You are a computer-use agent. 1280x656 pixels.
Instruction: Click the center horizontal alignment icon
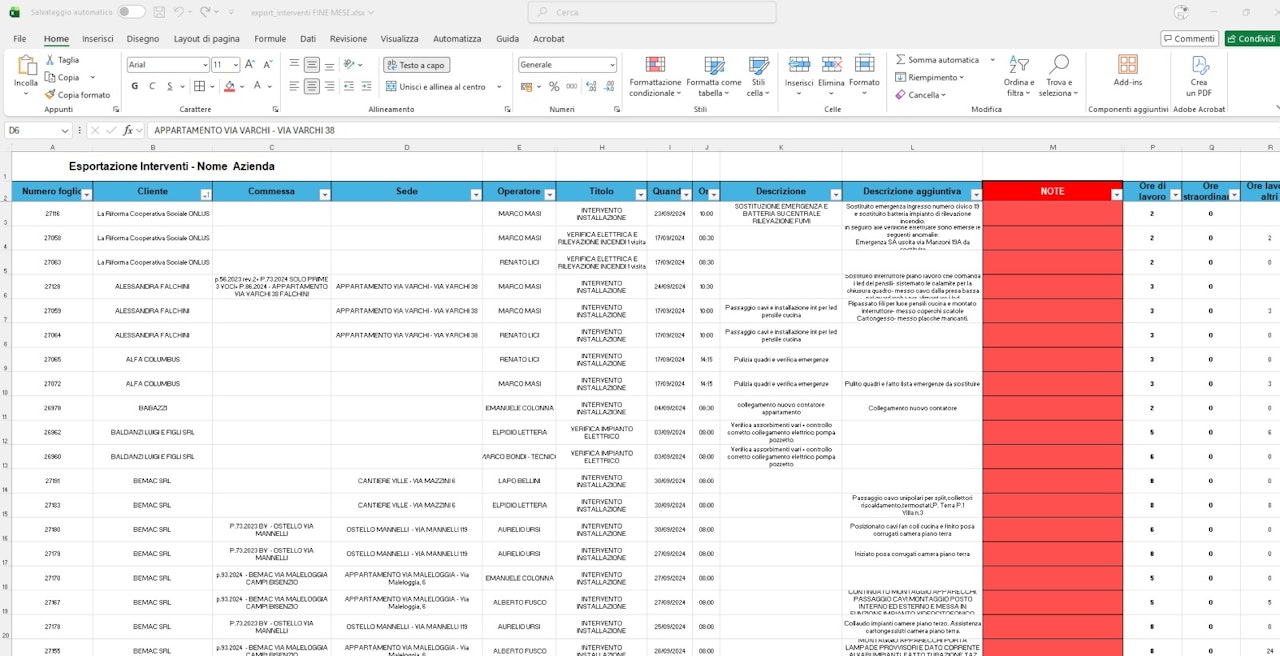click(x=312, y=86)
